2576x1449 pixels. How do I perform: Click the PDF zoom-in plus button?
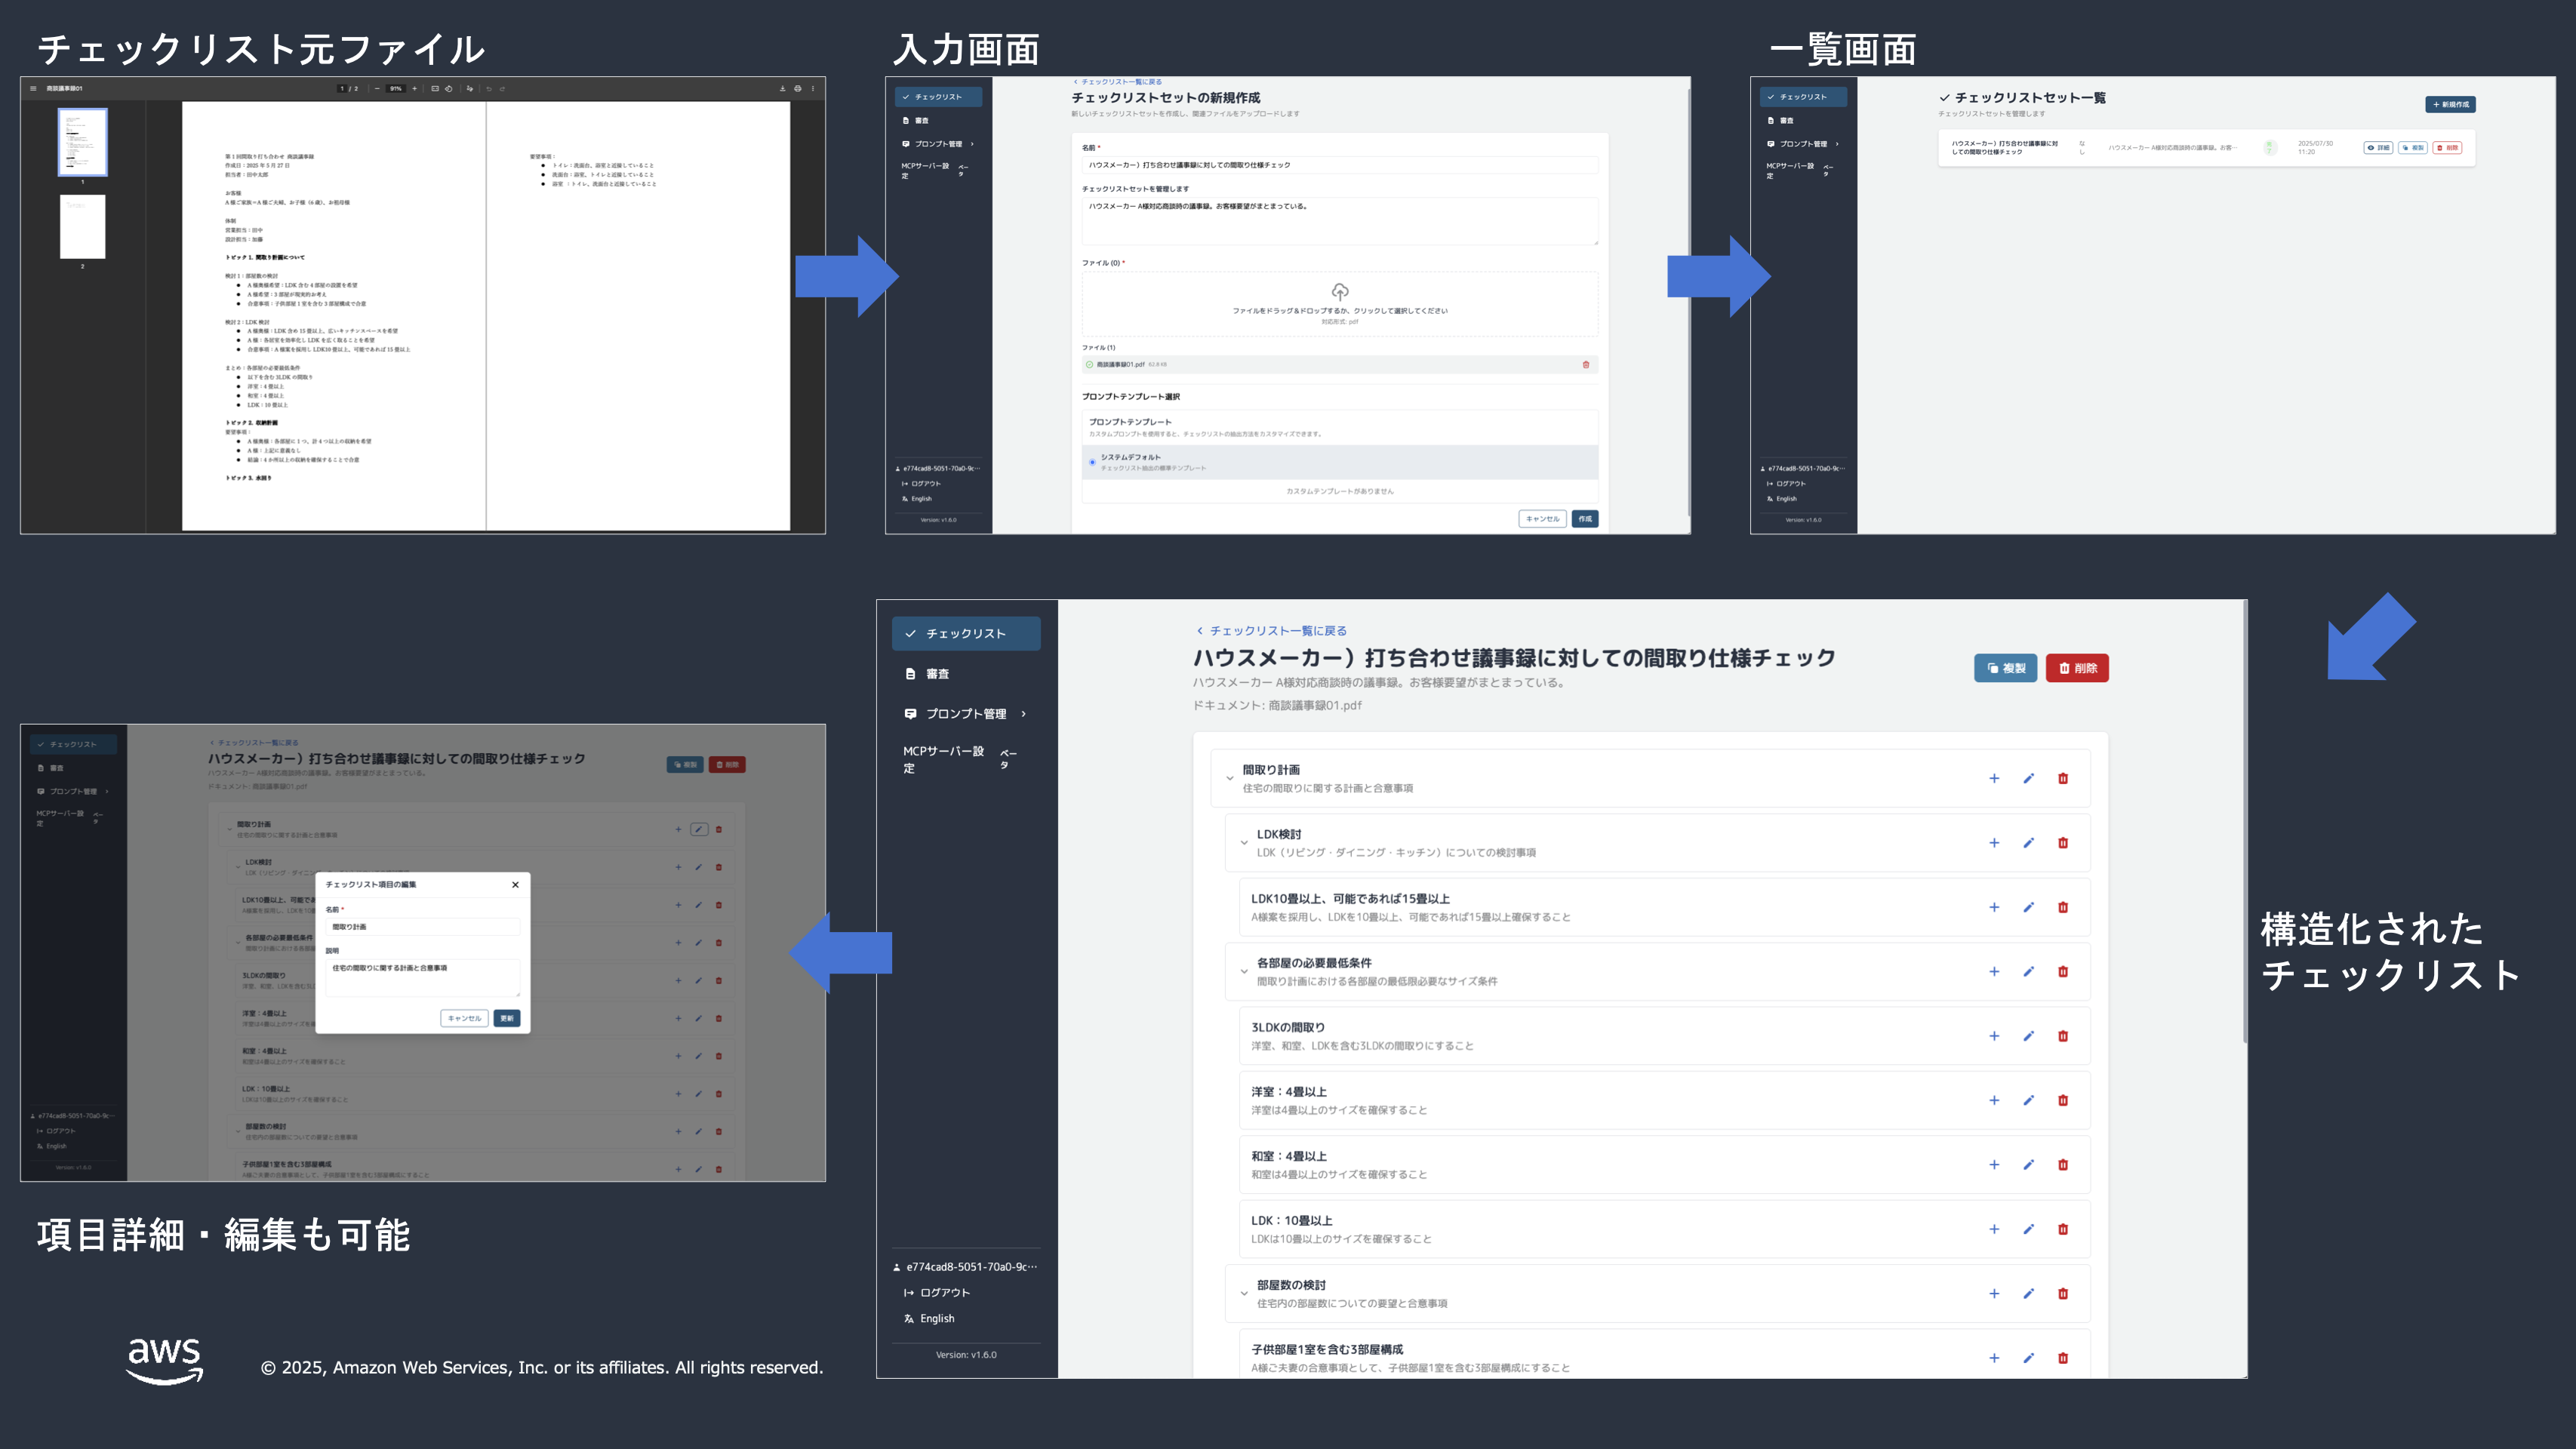415,88
